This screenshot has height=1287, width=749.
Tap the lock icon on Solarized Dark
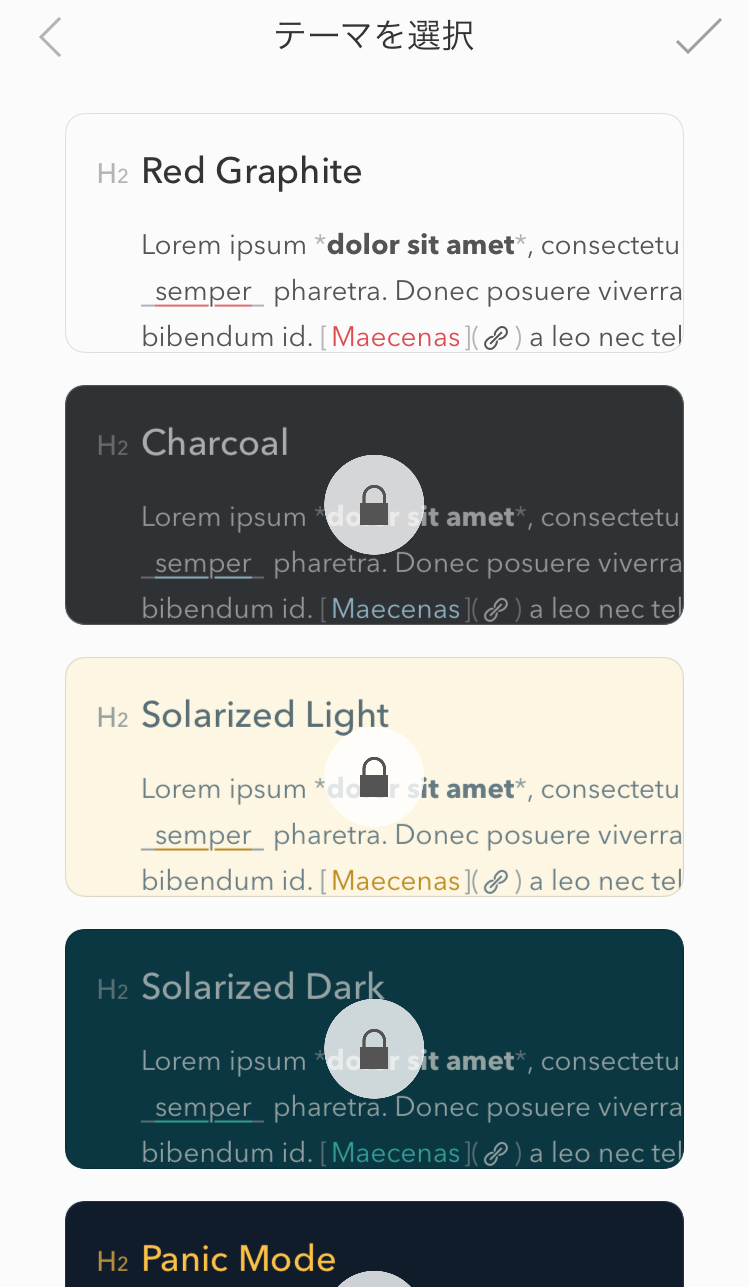[x=374, y=1049]
